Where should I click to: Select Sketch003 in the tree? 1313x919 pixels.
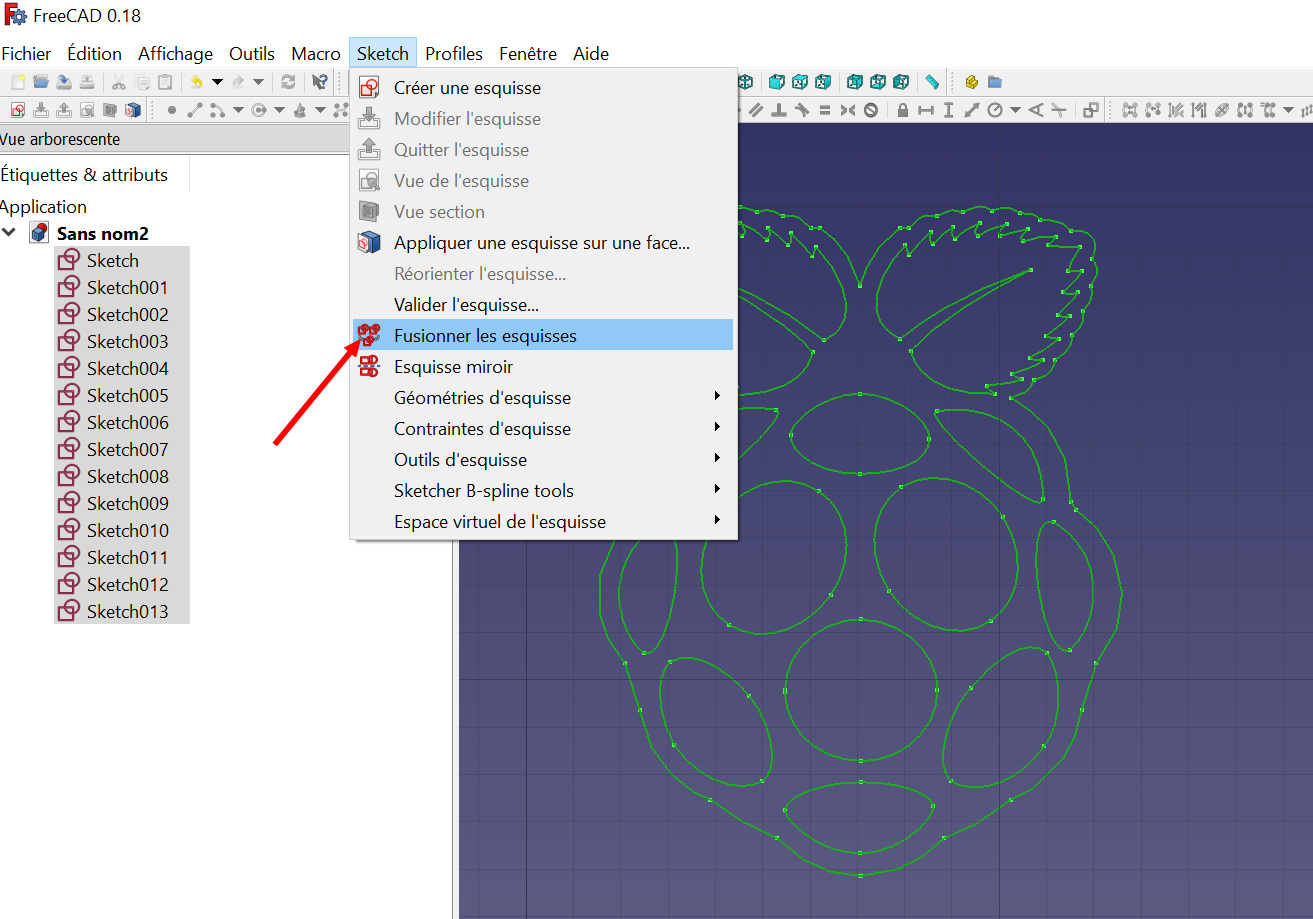[x=127, y=342]
